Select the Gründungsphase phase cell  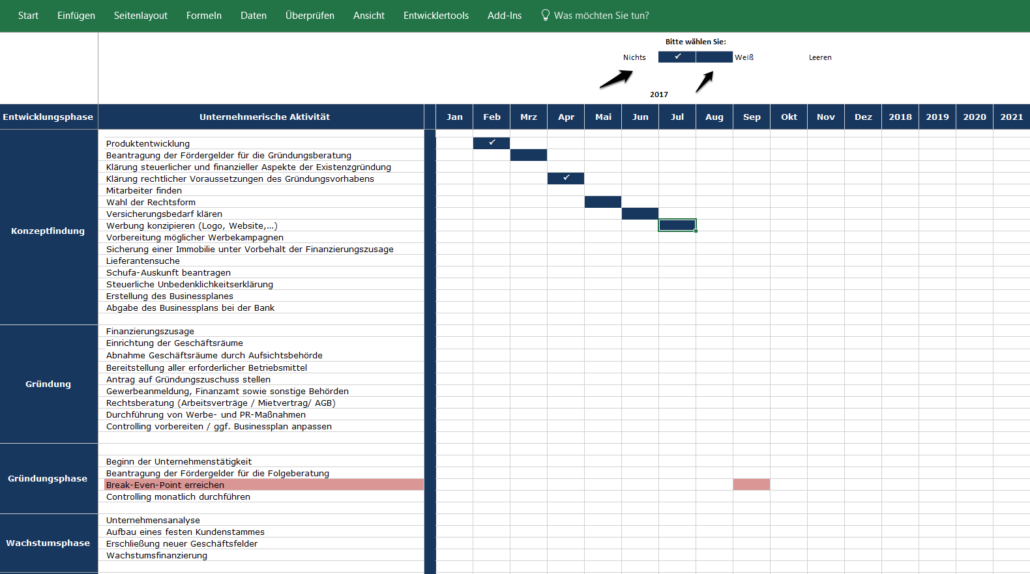(x=49, y=479)
